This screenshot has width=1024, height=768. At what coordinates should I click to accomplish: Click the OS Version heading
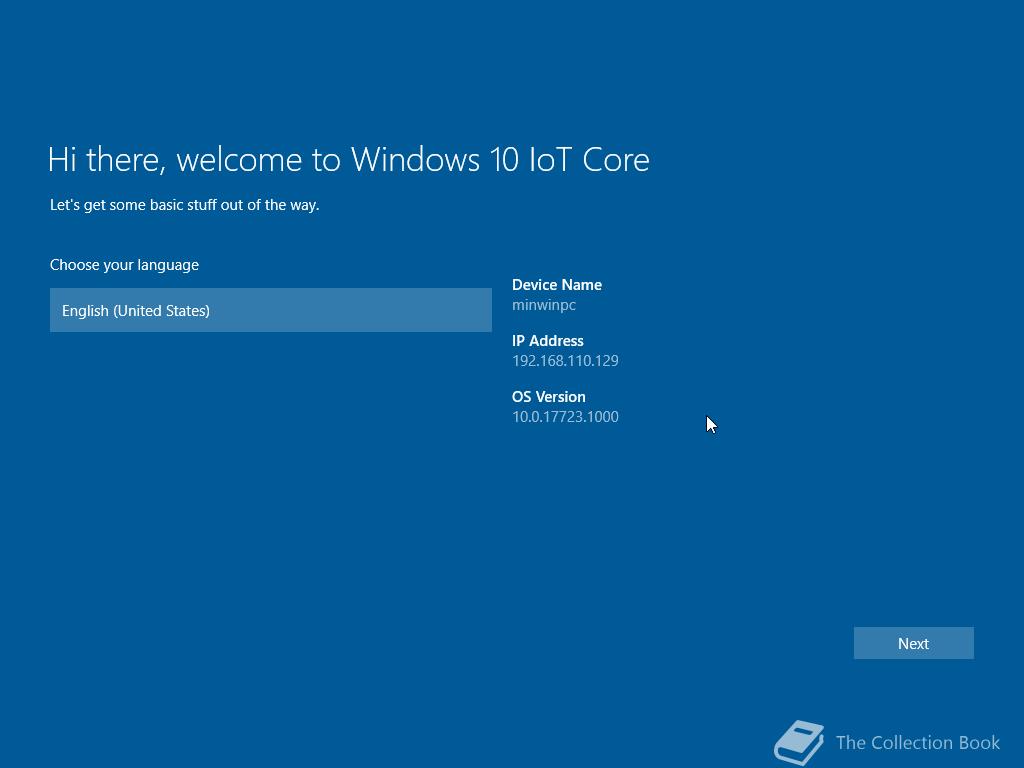coord(549,397)
